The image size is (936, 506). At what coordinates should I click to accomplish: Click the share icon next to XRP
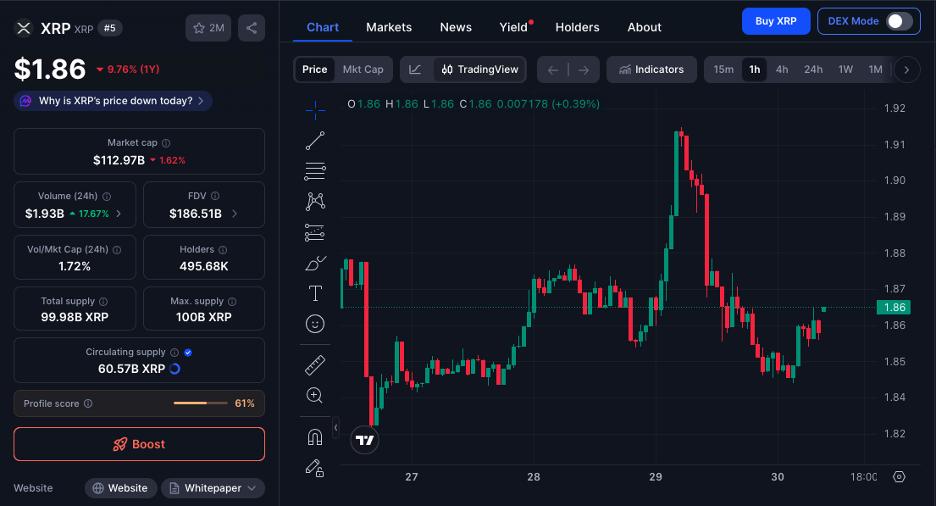(x=251, y=28)
